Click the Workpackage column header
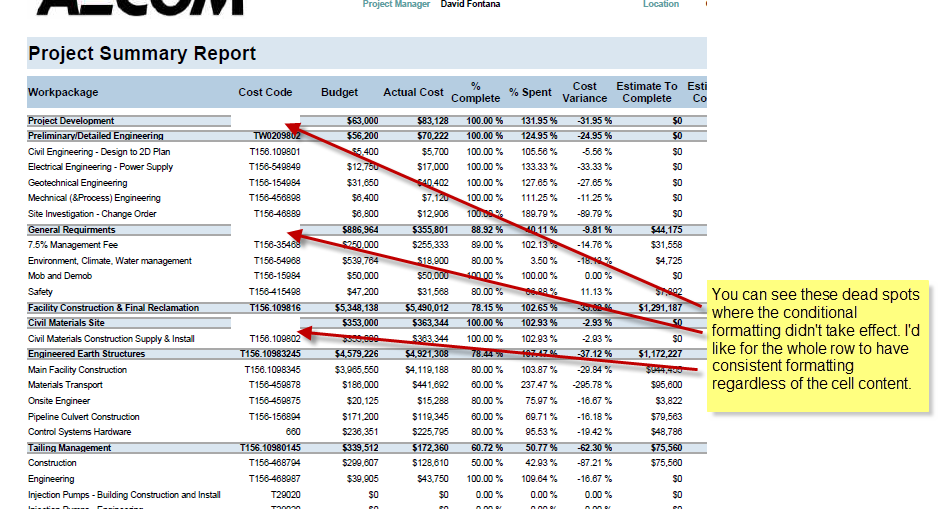Viewport: 947px width, 509px height. (63, 92)
